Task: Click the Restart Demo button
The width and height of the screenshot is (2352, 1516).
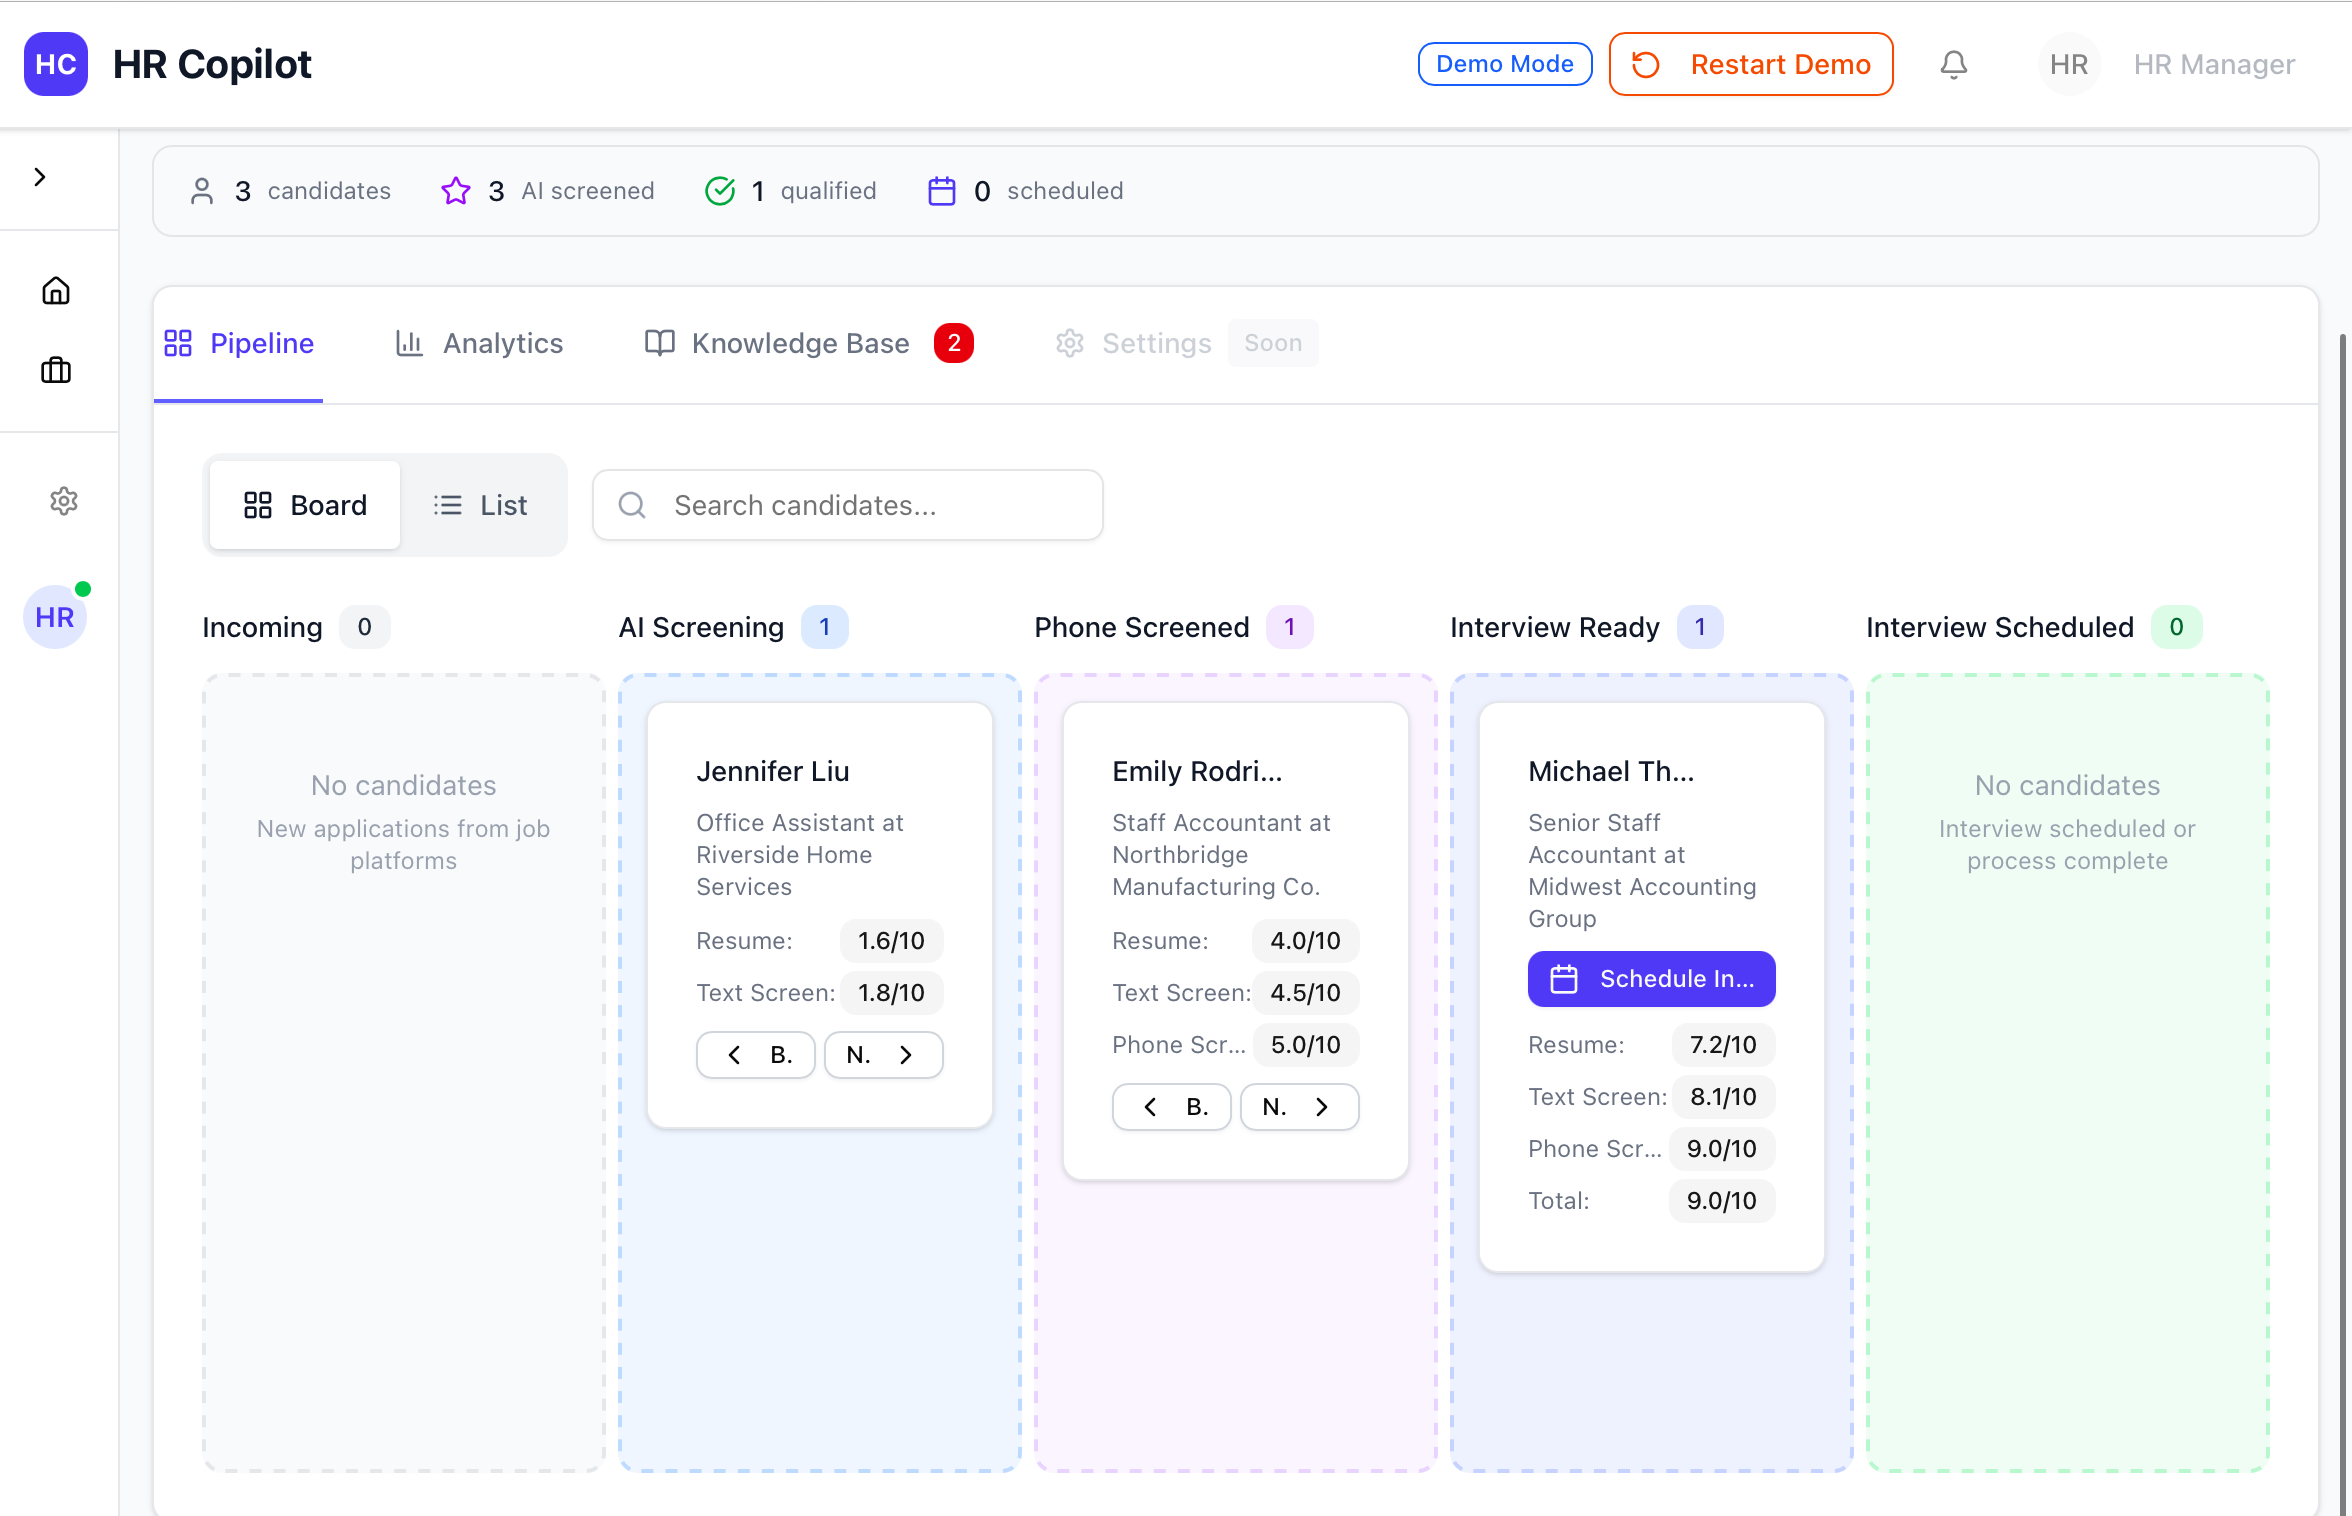Action: [1750, 64]
